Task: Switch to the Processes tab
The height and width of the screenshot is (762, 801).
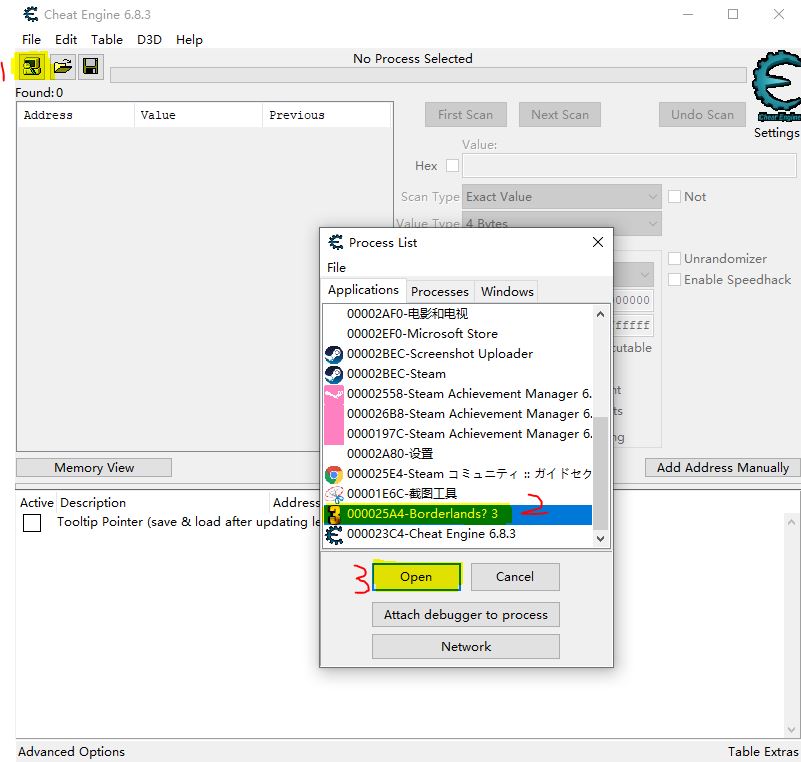Action: 440,291
